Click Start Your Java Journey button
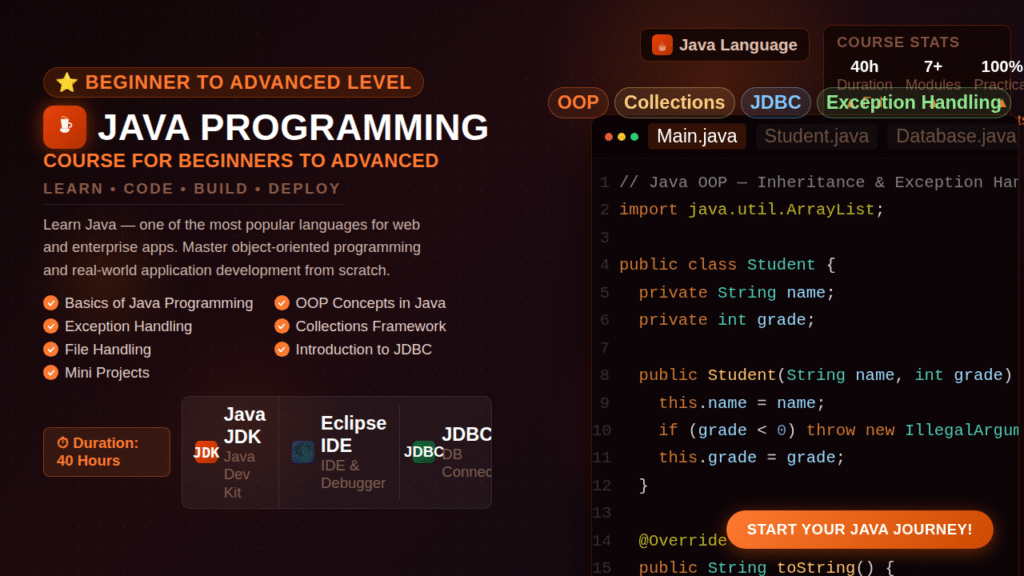Screen dimensions: 1024x576 [859, 529]
